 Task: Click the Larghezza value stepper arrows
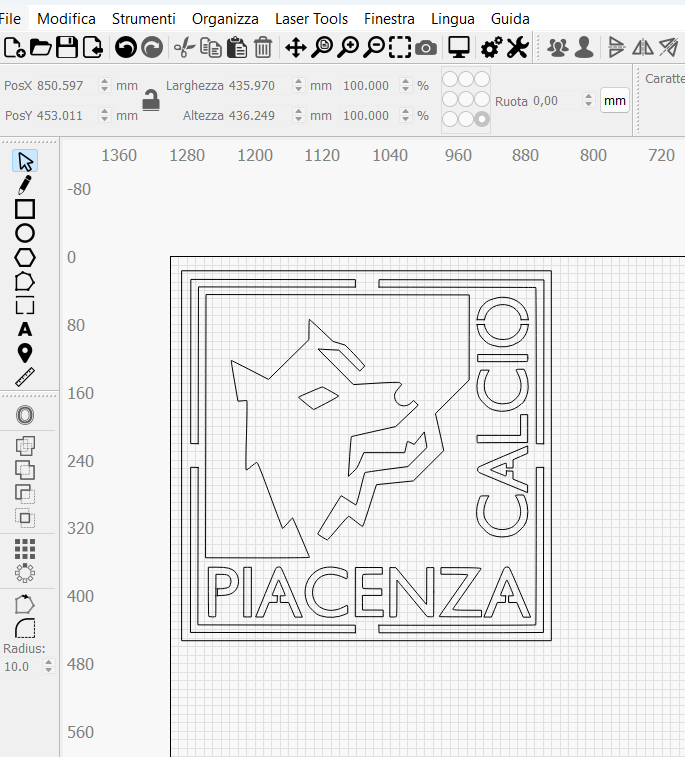(x=298, y=85)
